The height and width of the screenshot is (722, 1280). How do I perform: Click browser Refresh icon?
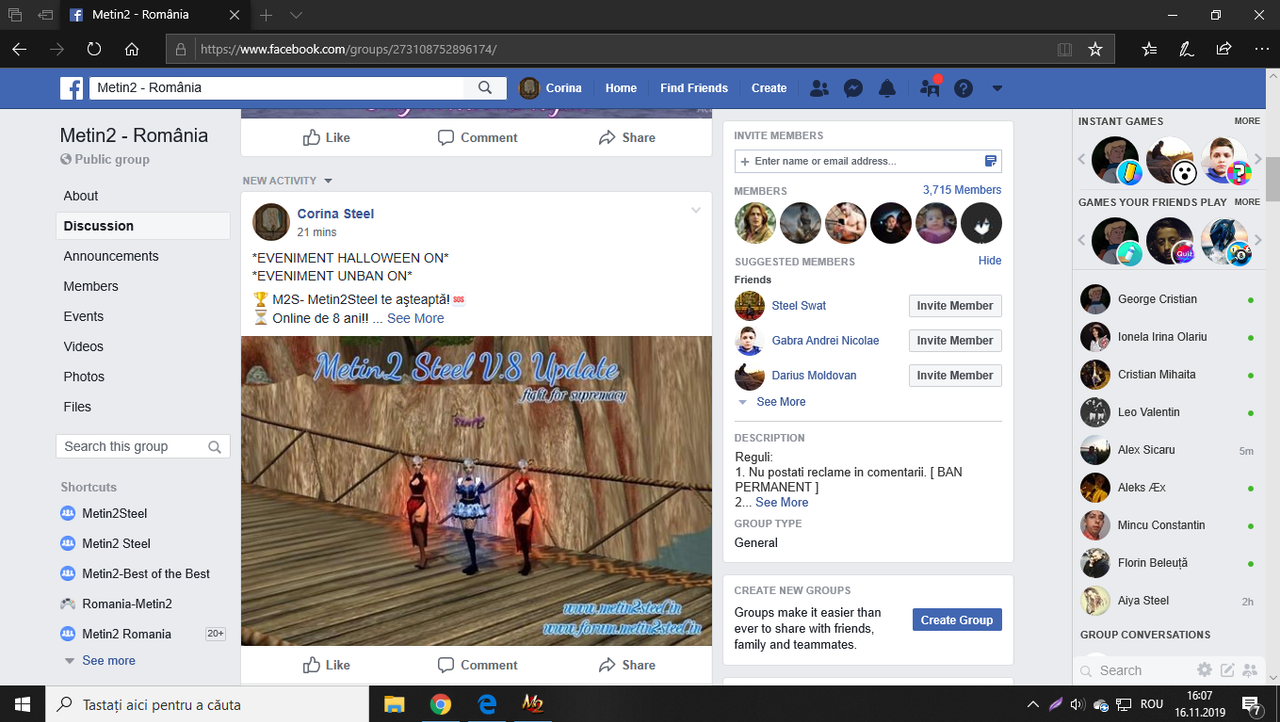pos(94,49)
